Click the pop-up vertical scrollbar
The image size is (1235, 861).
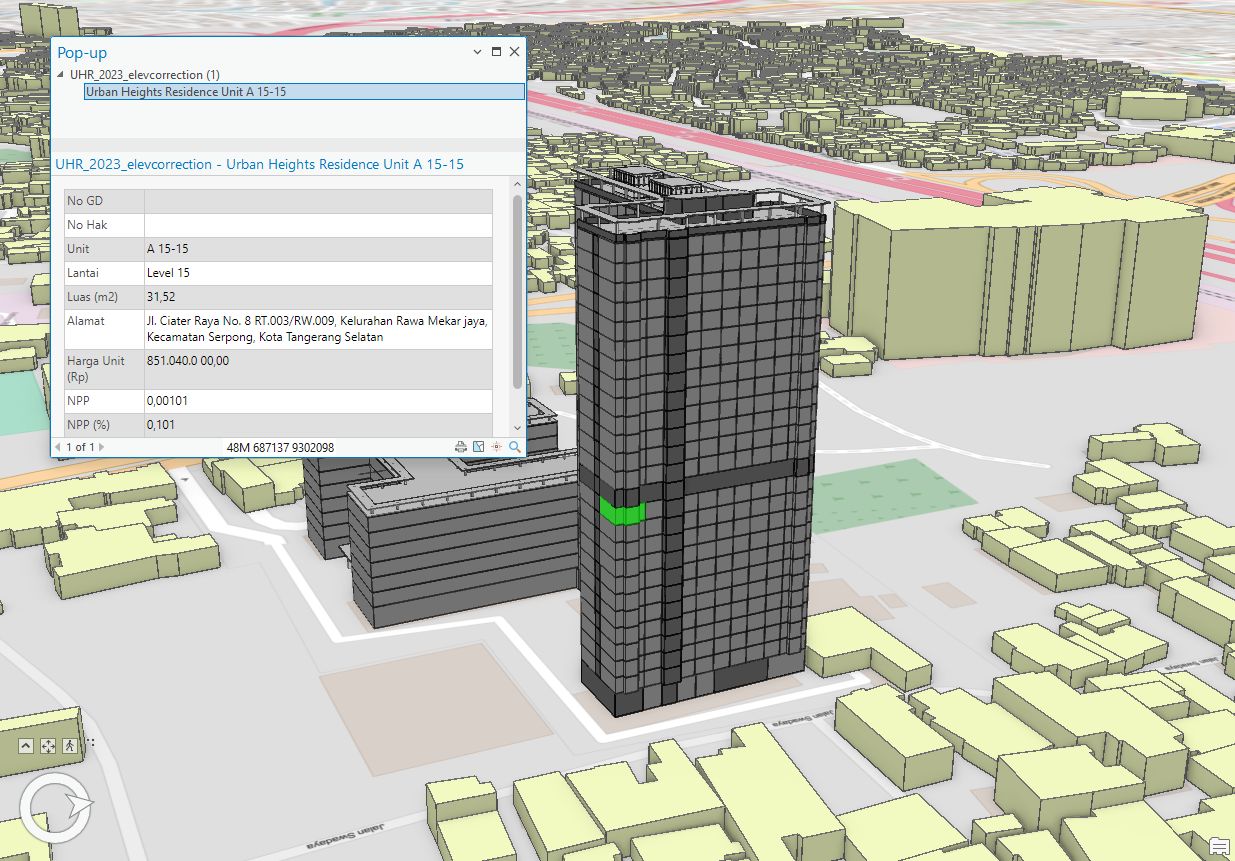[517, 290]
